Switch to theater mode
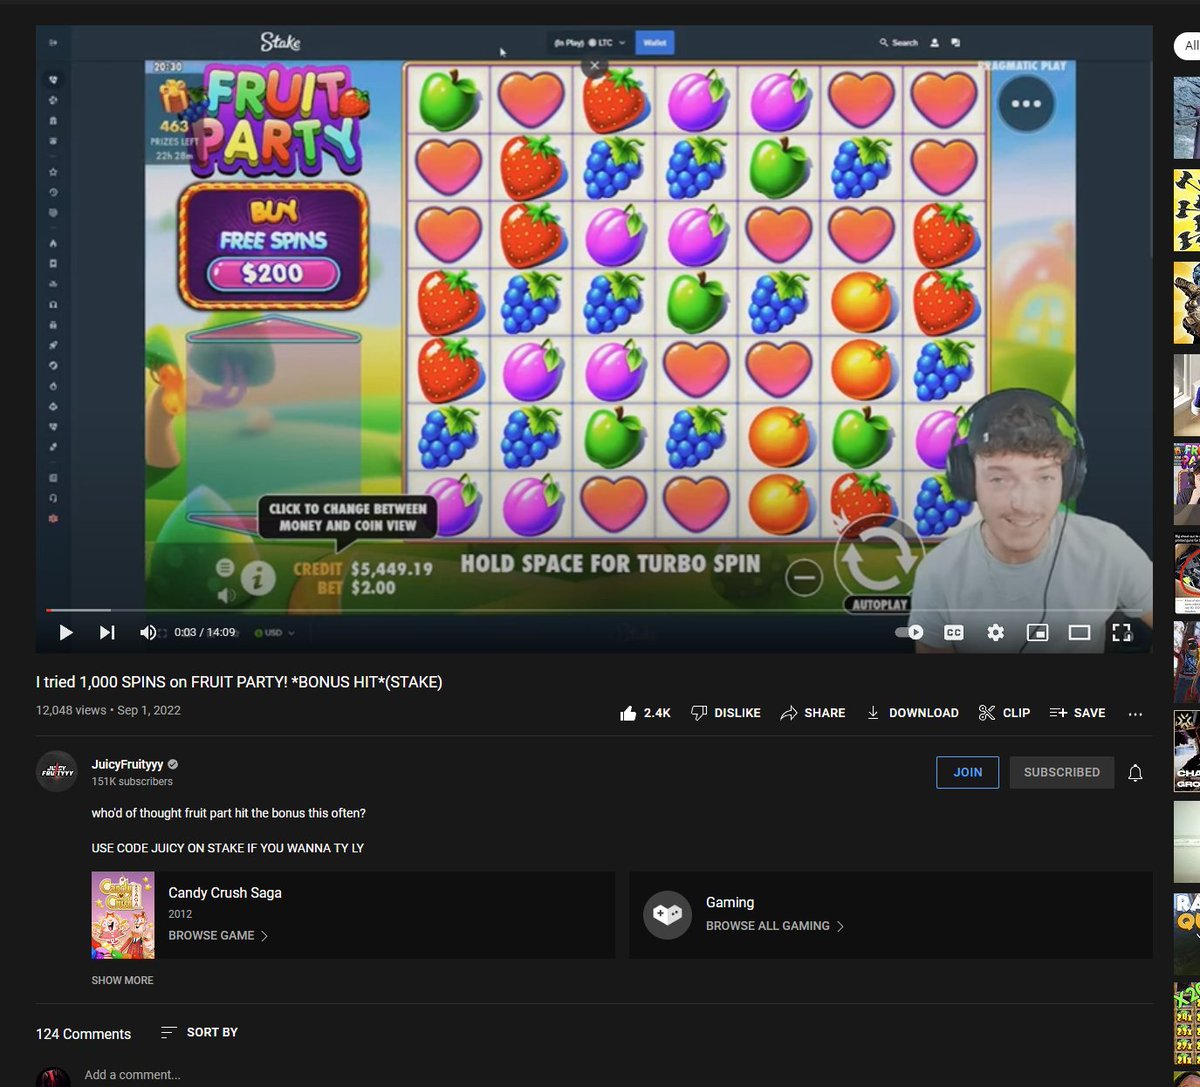This screenshot has height=1087, width=1200. [x=1079, y=632]
